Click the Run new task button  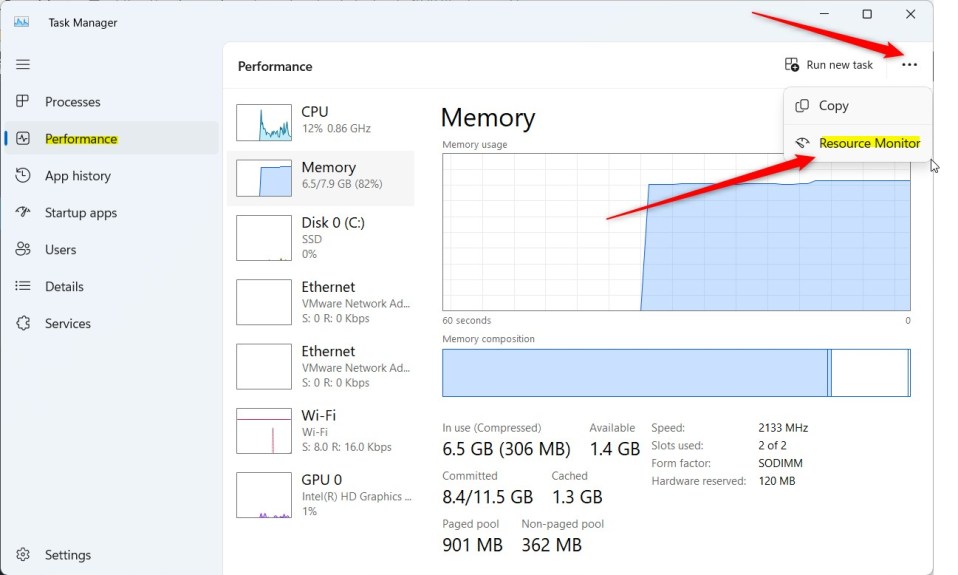(x=829, y=65)
